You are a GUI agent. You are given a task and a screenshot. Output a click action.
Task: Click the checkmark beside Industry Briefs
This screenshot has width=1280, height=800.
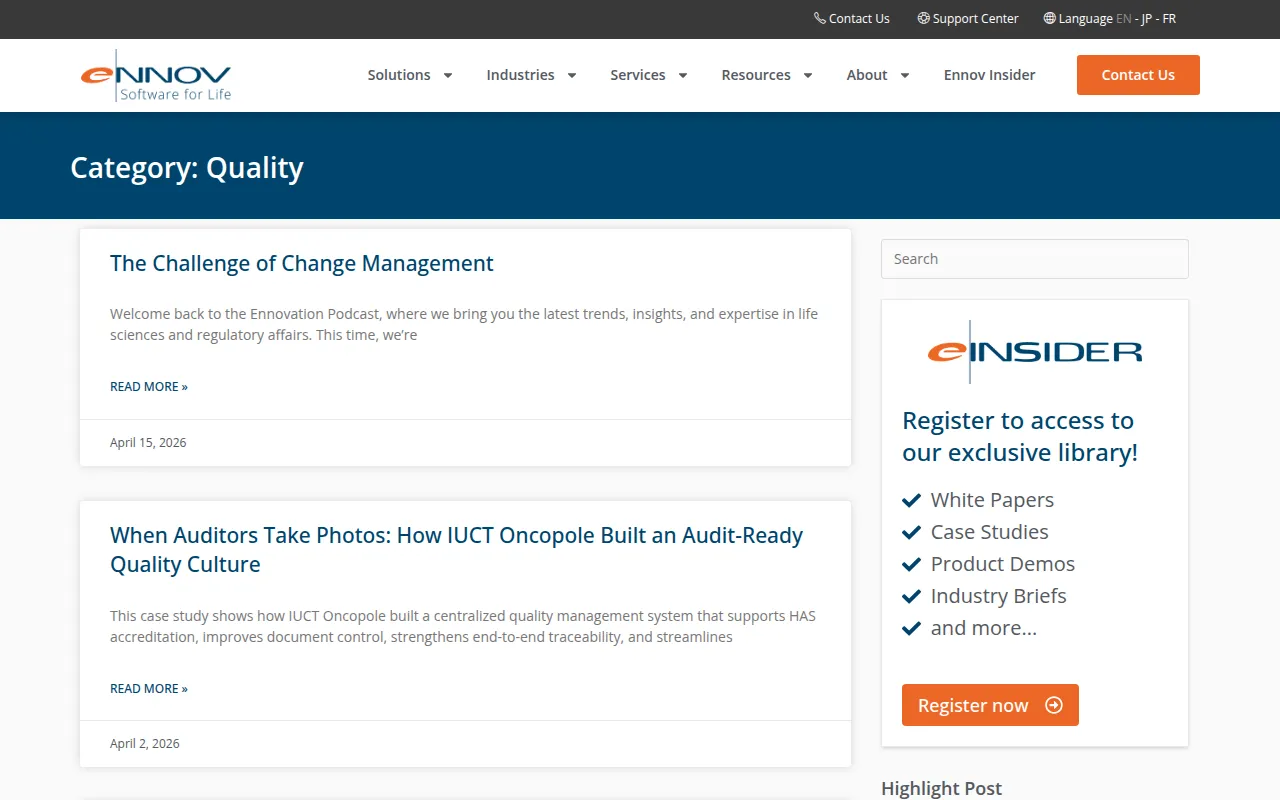point(911,596)
